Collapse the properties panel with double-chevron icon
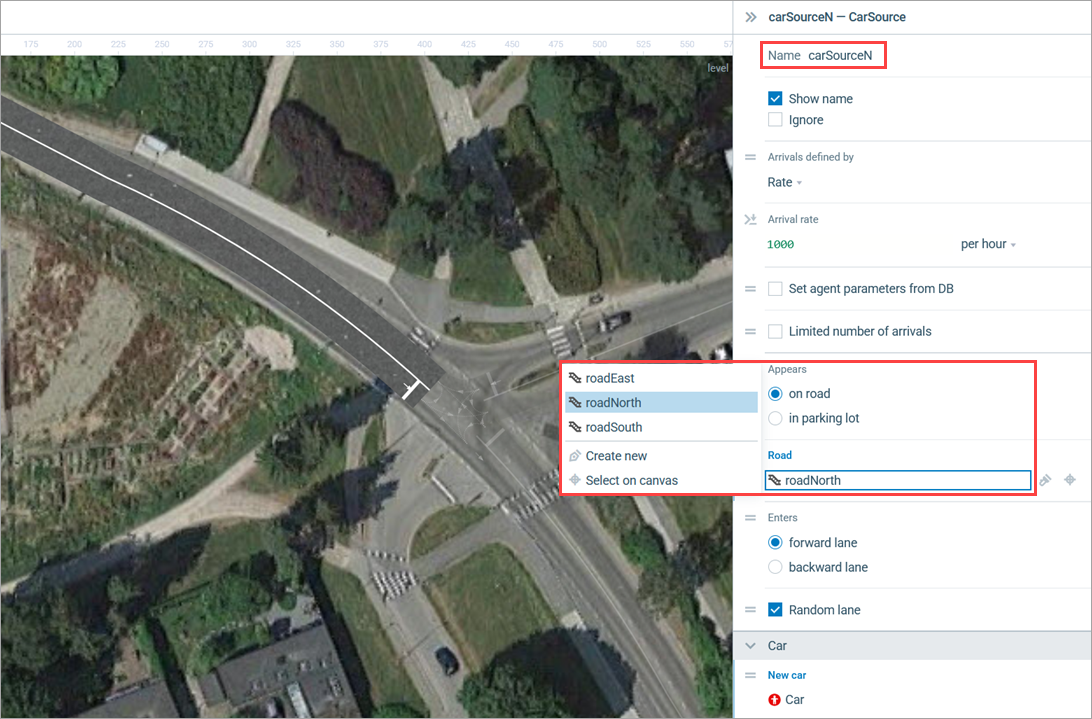The width and height of the screenshot is (1092, 719). [x=751, y=17]
